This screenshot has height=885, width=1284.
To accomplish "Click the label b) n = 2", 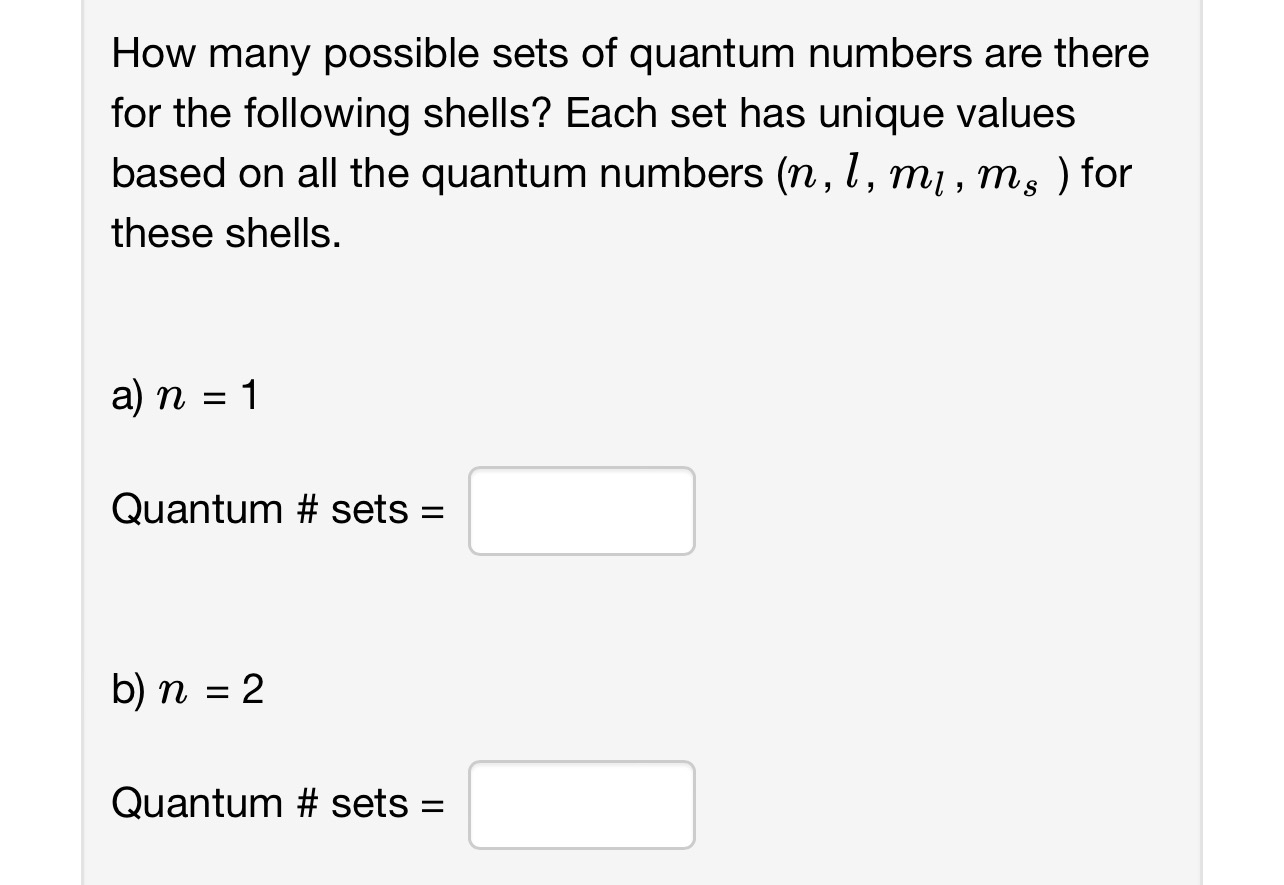I will [x=186, y=689].
